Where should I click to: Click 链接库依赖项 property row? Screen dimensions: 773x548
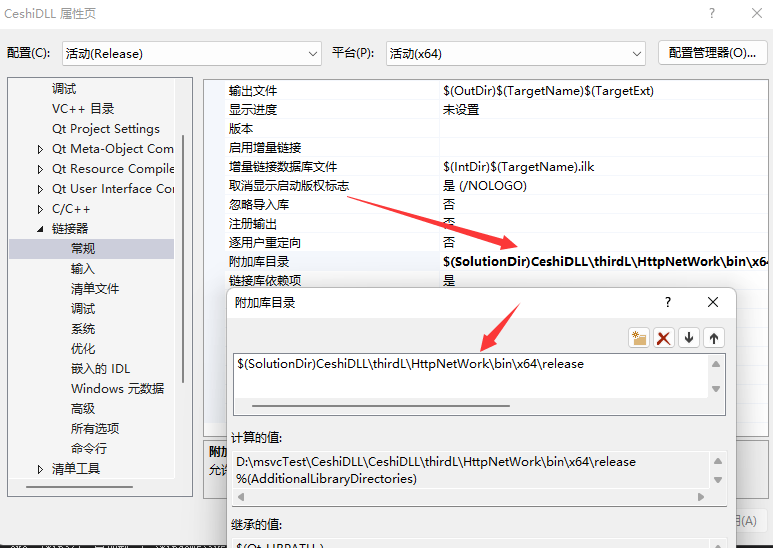pyautogui.click(x=496, y=280)
